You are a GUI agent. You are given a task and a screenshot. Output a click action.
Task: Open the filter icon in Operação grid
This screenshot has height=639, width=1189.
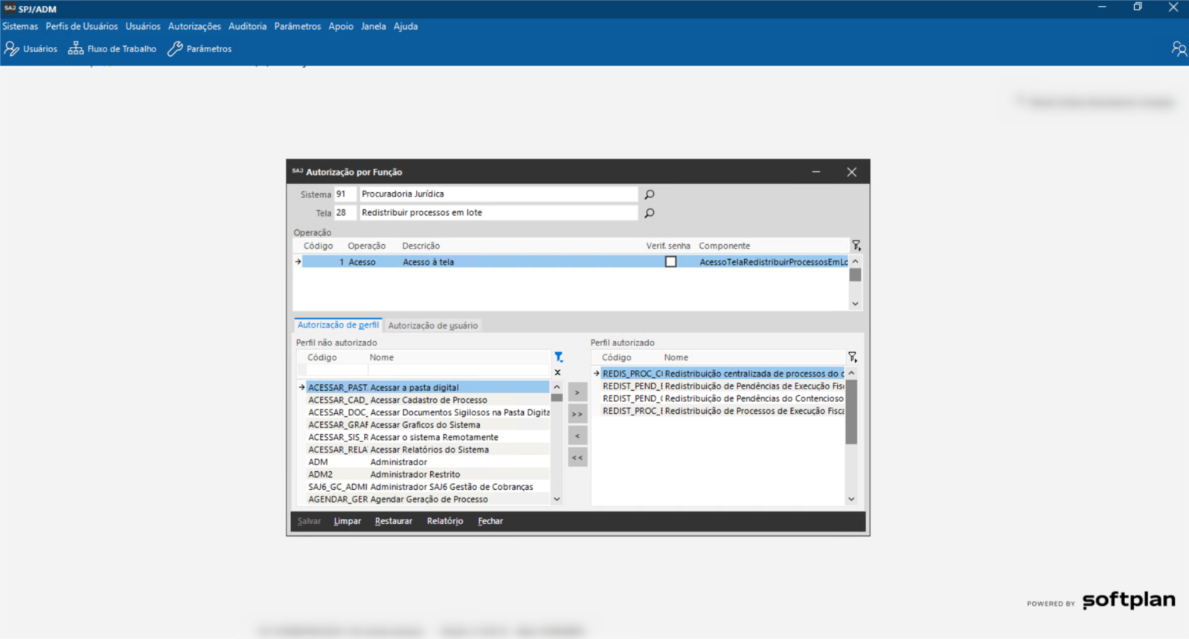tap(855, 245)
